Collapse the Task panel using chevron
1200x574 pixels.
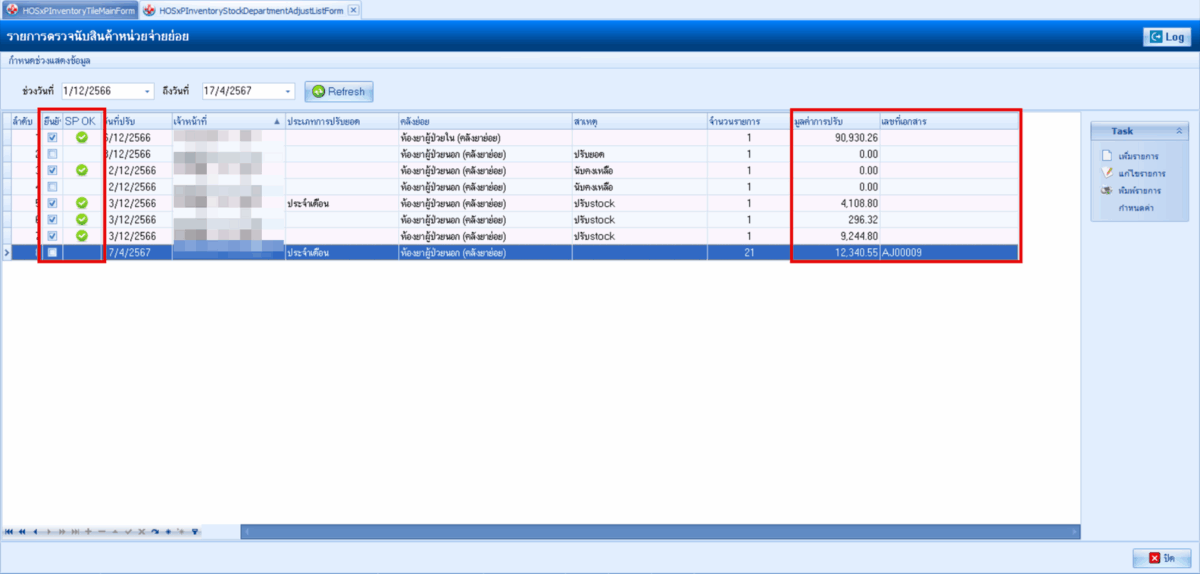(x=1178, y=131)
